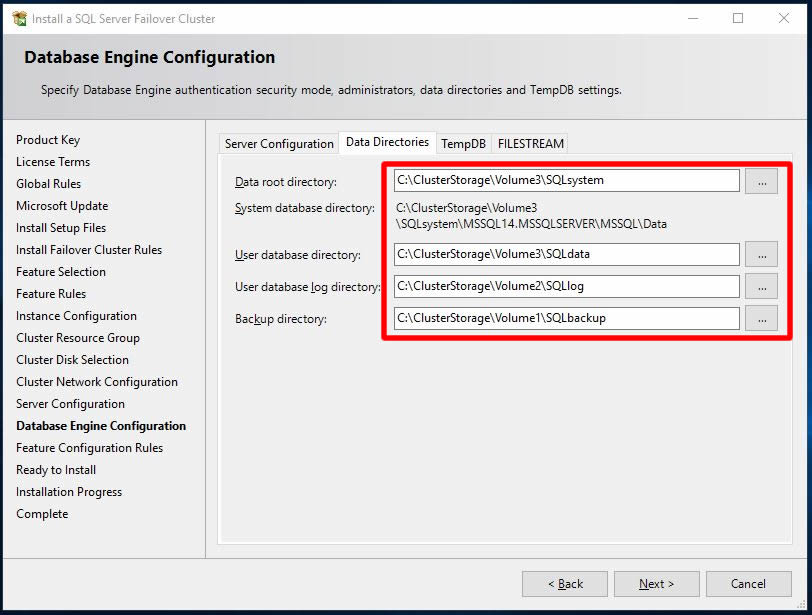Switch to the Server Configuration tab
Viewport: 812px width, 615px height.
click(279, 144)
